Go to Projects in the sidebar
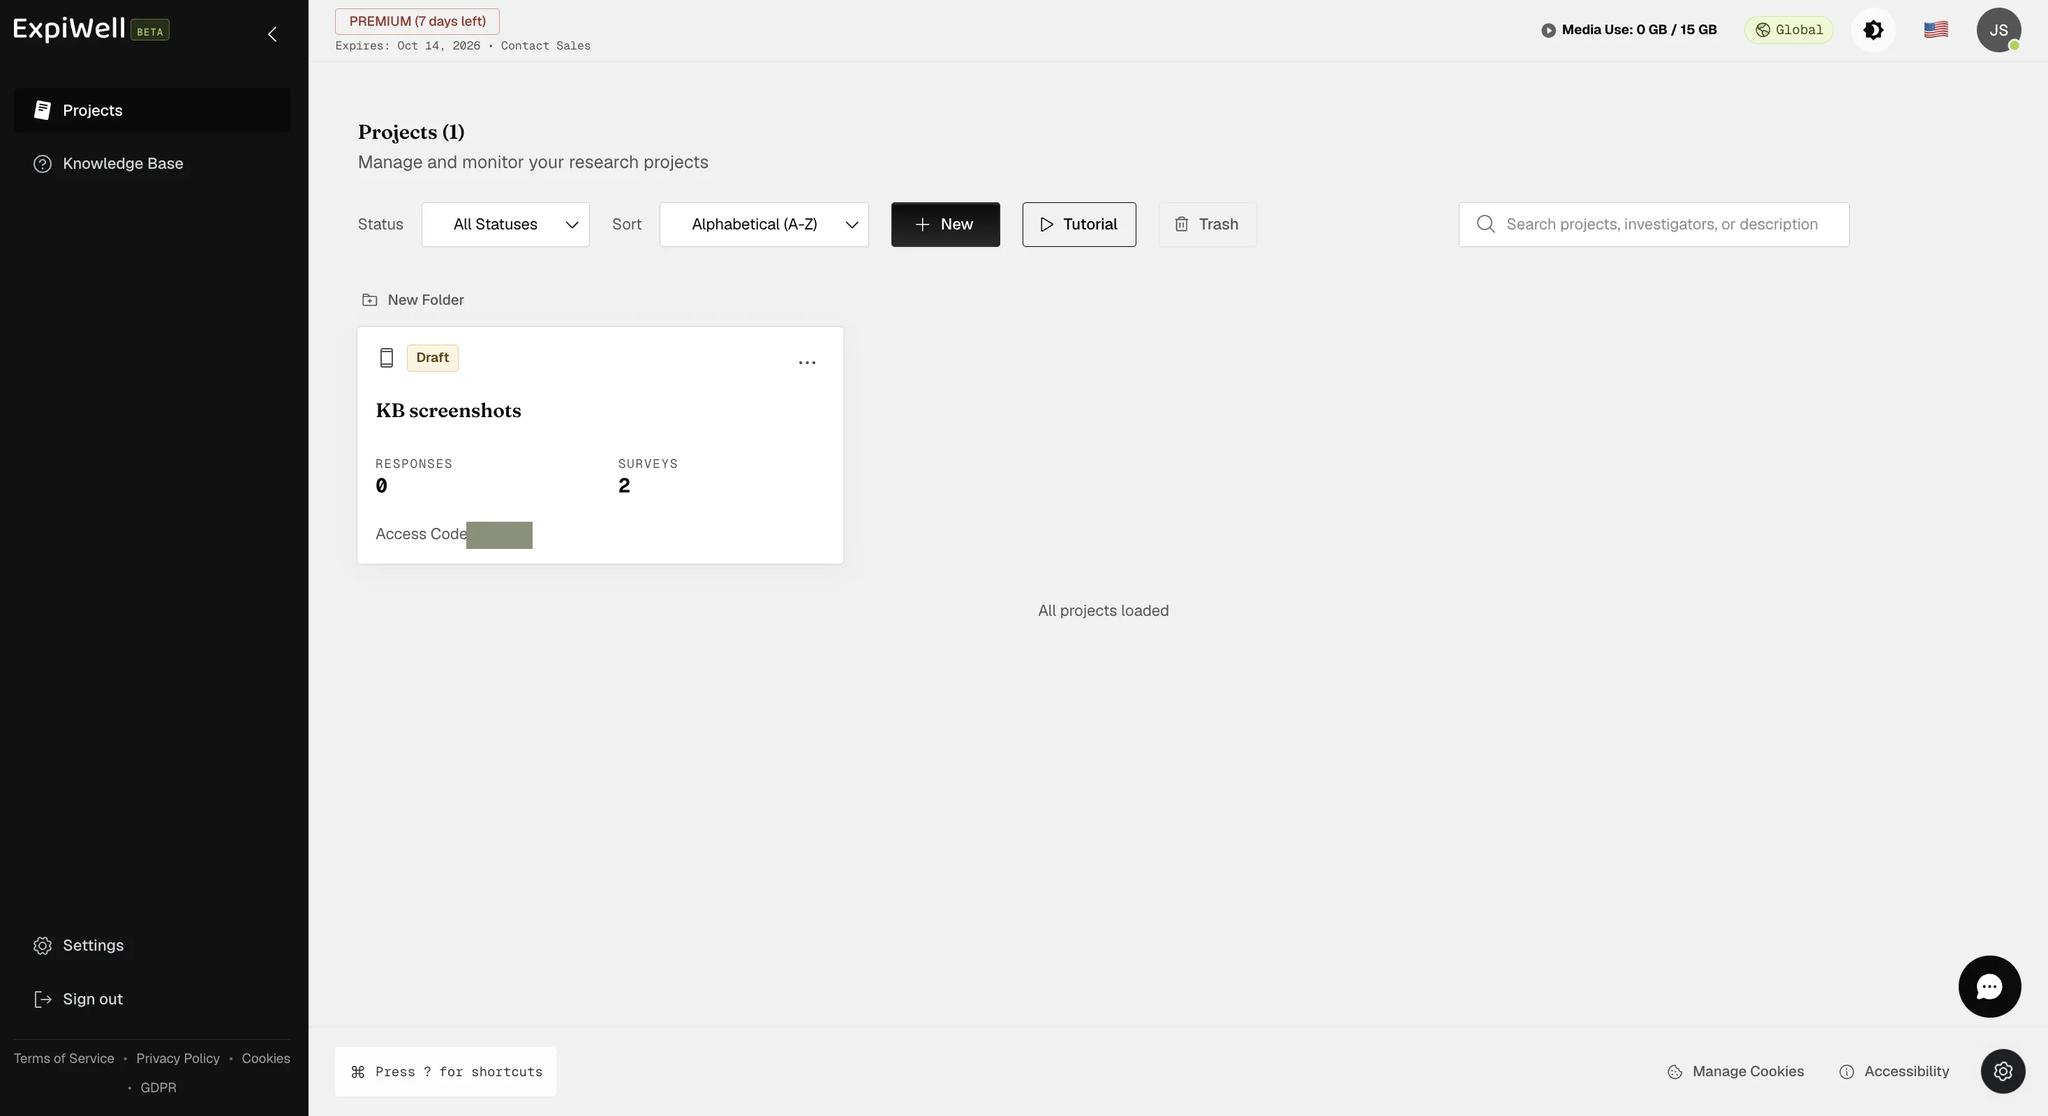Viewport: 2048px width, 1116px height. point(152,110)
